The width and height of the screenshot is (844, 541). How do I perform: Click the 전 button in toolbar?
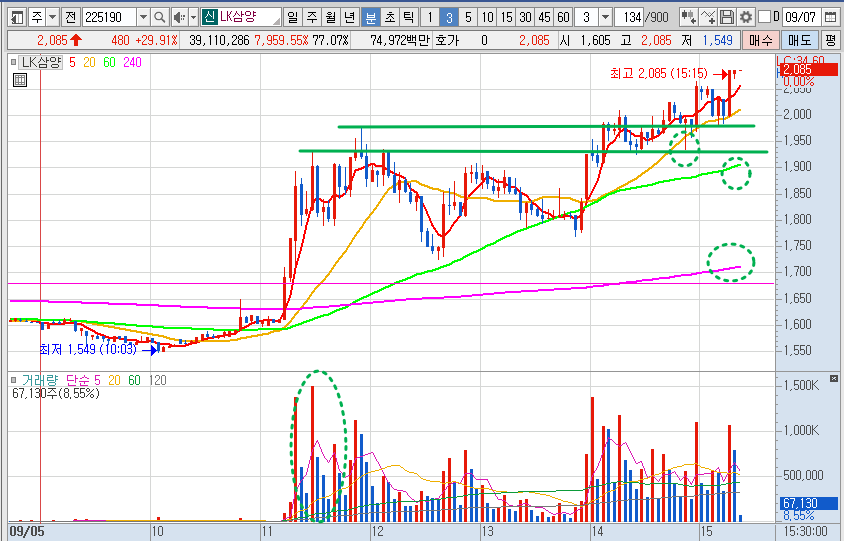coord(71,18)
